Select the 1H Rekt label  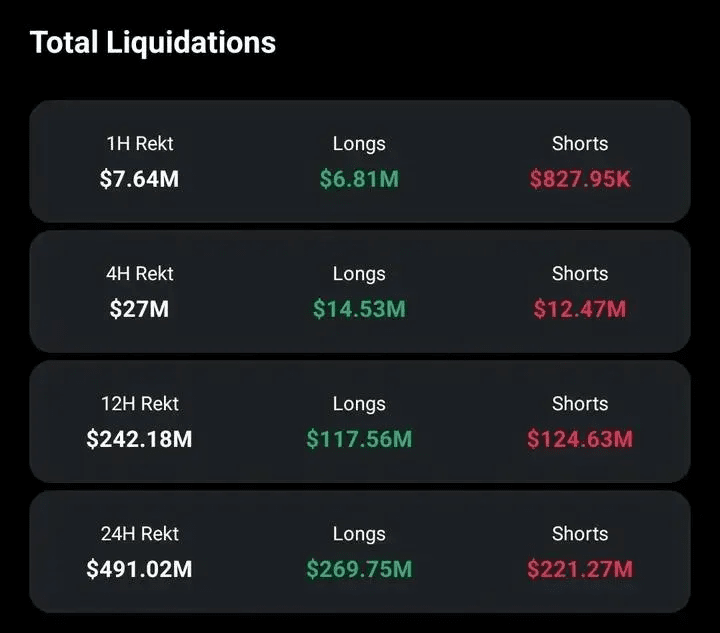pos(140,144)
